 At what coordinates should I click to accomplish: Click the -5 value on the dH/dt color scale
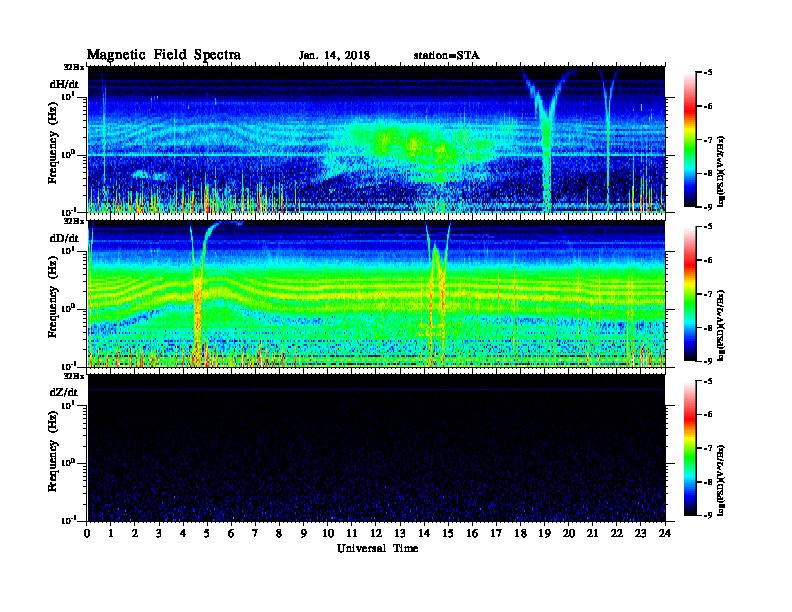click(x=707, y=72)
